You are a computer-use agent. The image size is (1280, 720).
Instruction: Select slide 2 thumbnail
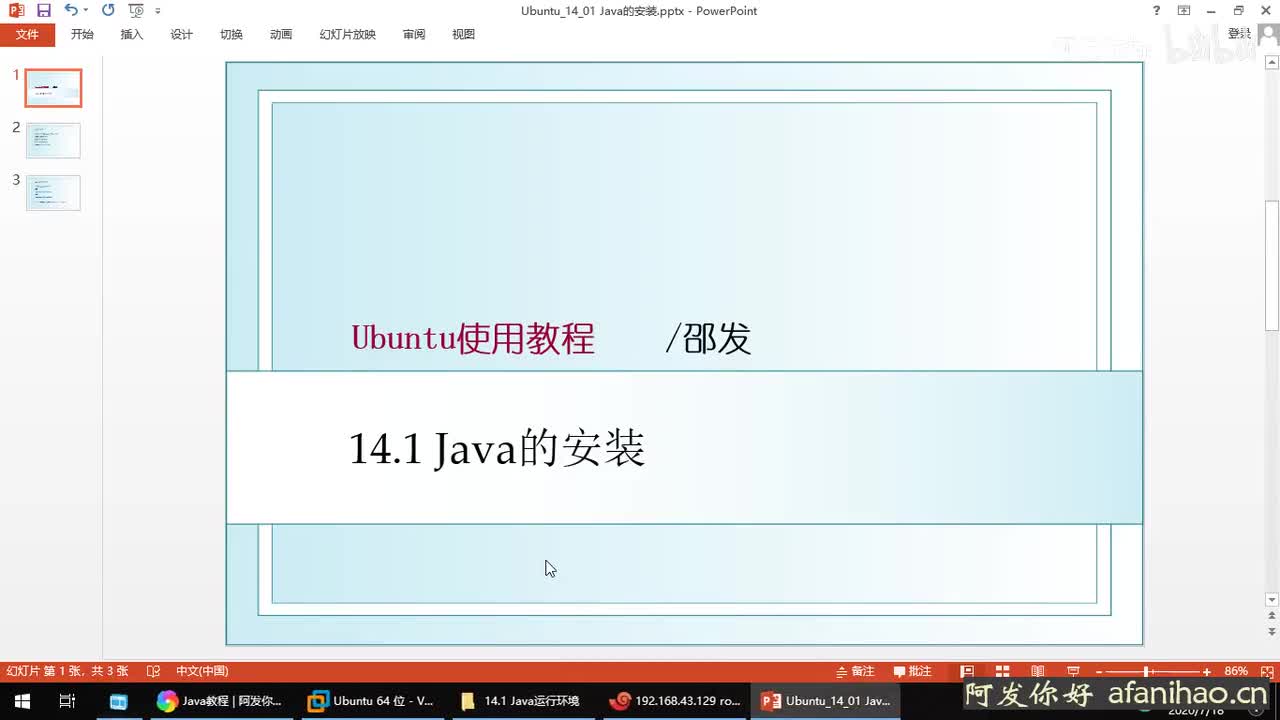(53, 140)
